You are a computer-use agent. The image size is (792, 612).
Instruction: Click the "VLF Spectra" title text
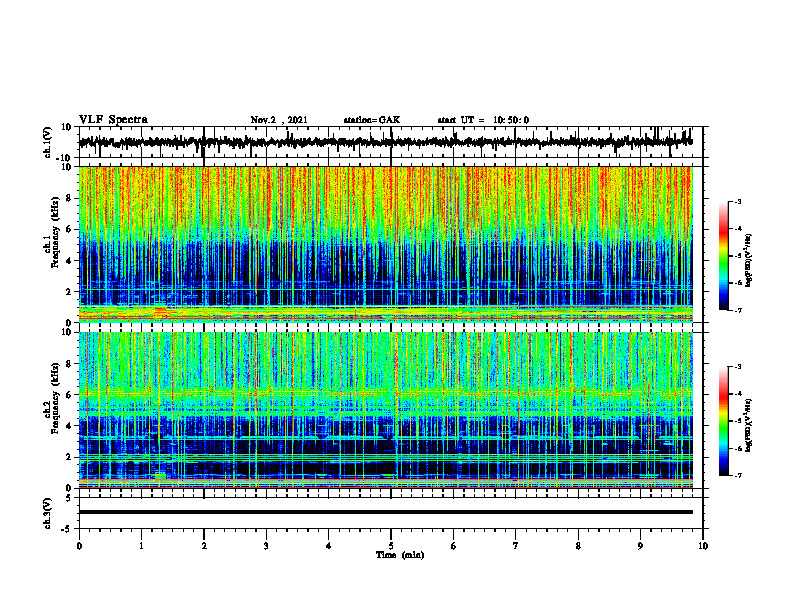[x=113, y=120]
